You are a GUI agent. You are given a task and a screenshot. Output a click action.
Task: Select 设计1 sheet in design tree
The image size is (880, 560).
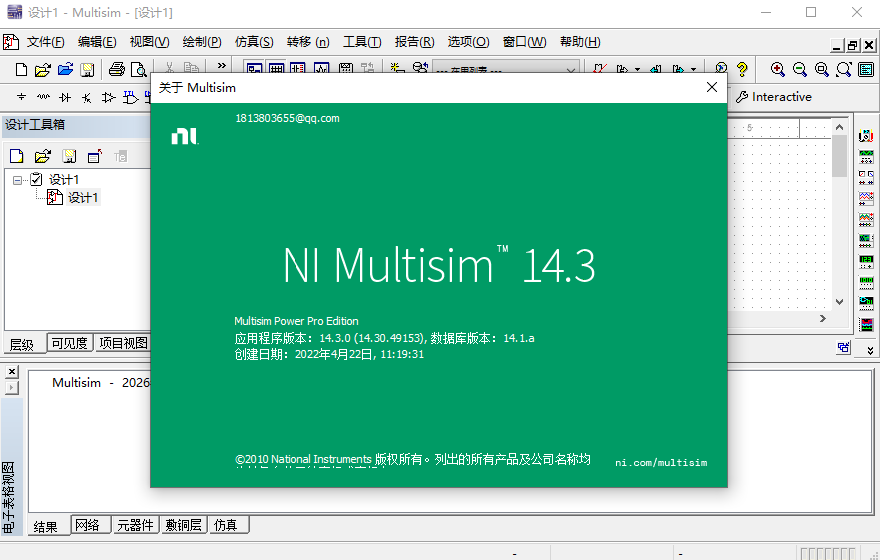click(83, 198)
